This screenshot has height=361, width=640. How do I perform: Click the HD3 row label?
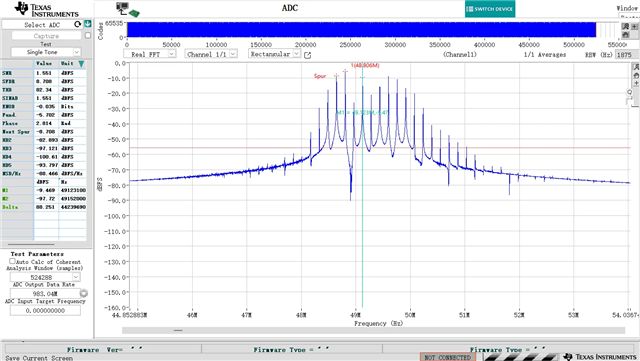7,148
